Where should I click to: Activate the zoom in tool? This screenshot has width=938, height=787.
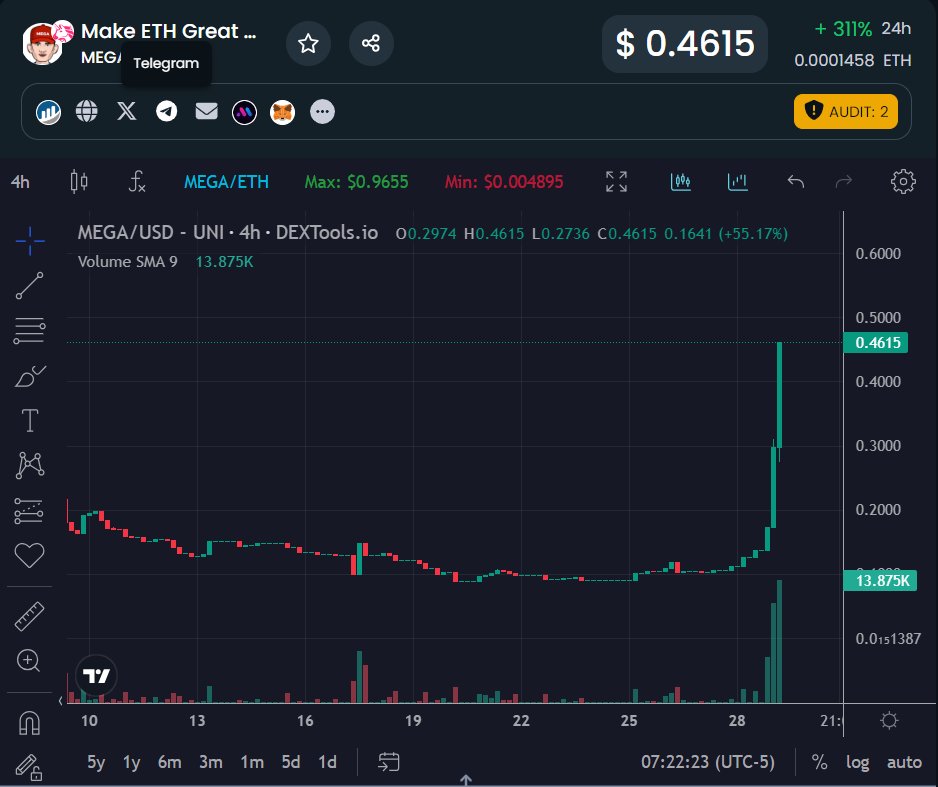(x=29, y=661)
